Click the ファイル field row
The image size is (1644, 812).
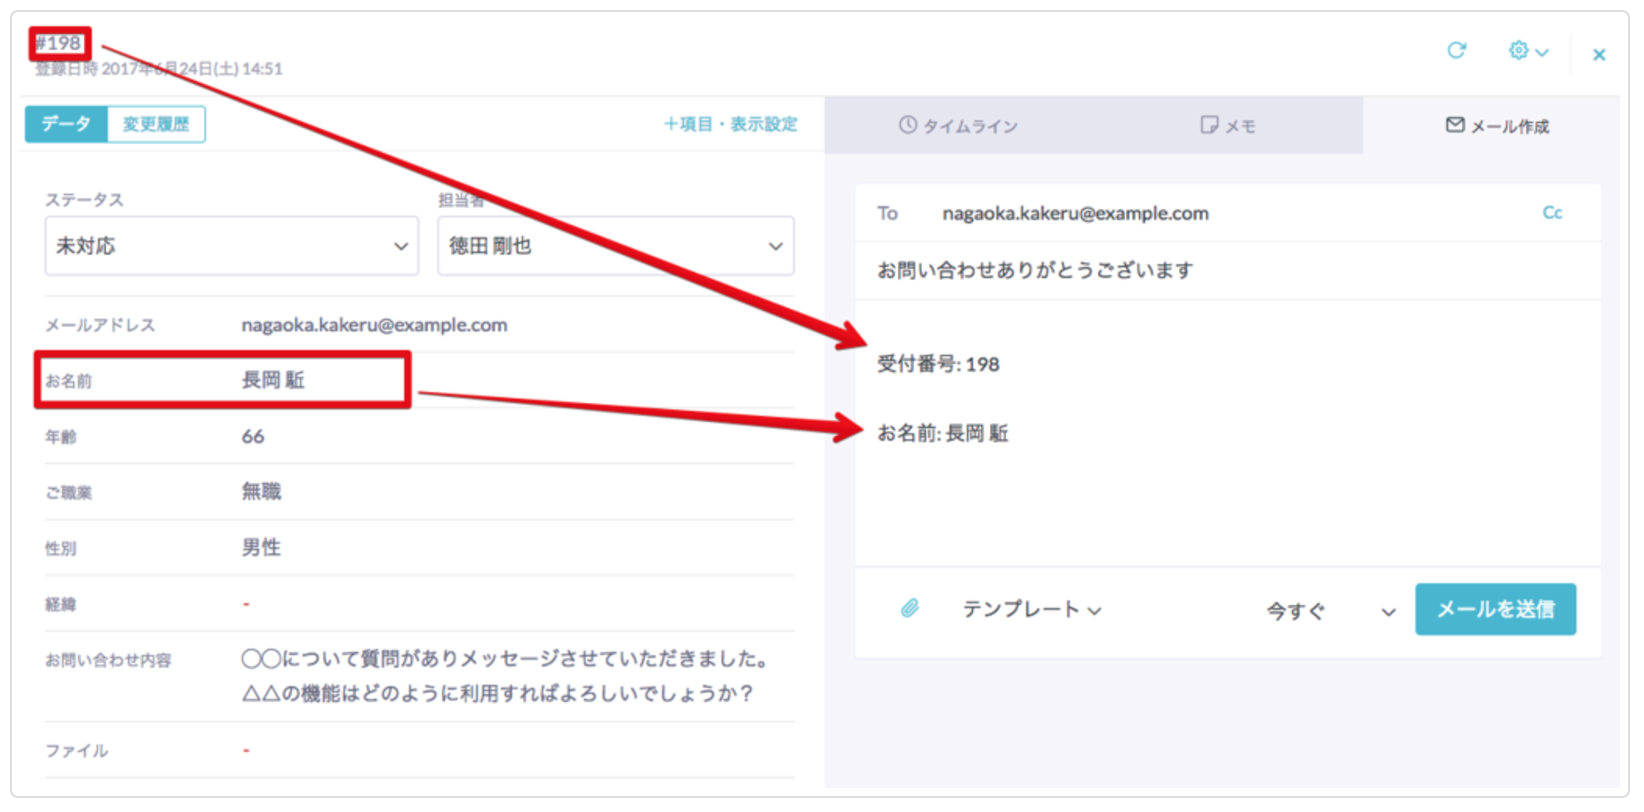[419, 750]
